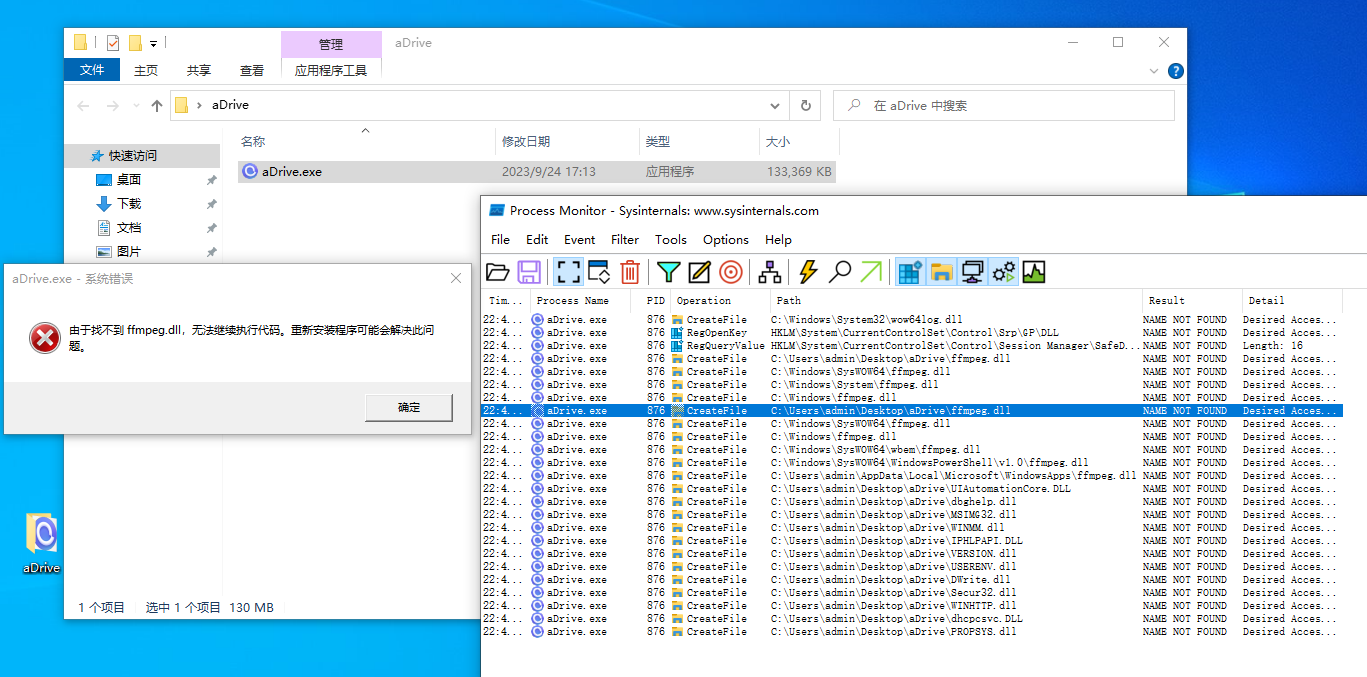
Task: Expand the Explorer ribbon chevron
Action: [x=1155, y=71]
